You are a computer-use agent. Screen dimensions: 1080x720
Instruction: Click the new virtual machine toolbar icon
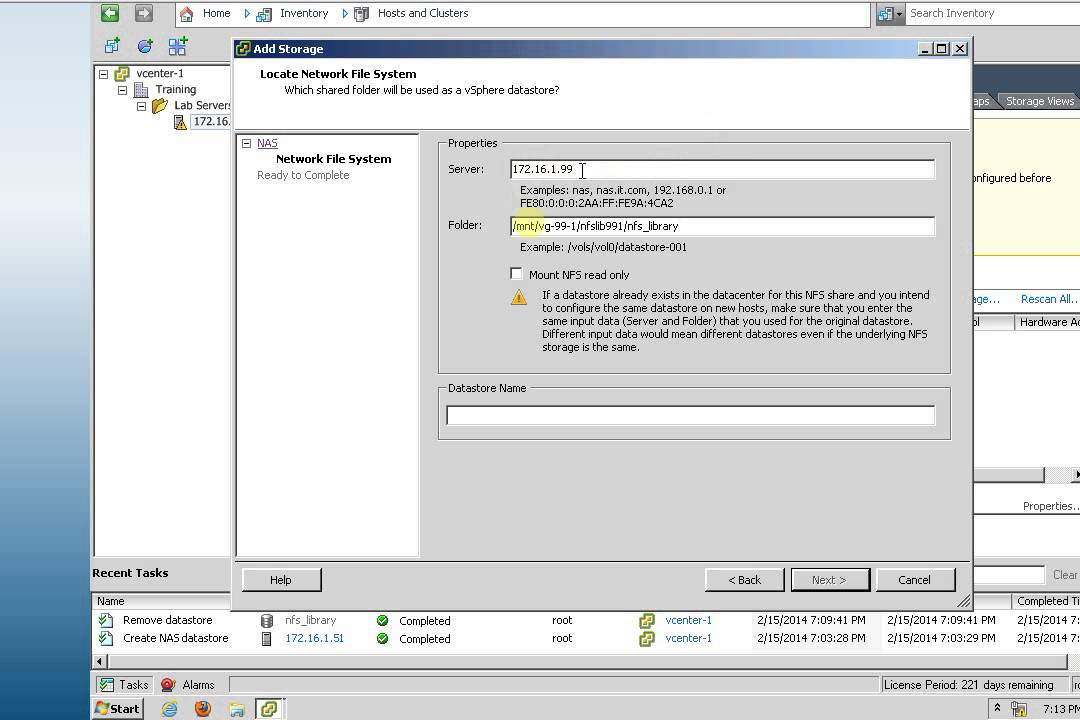coord(112,46)
